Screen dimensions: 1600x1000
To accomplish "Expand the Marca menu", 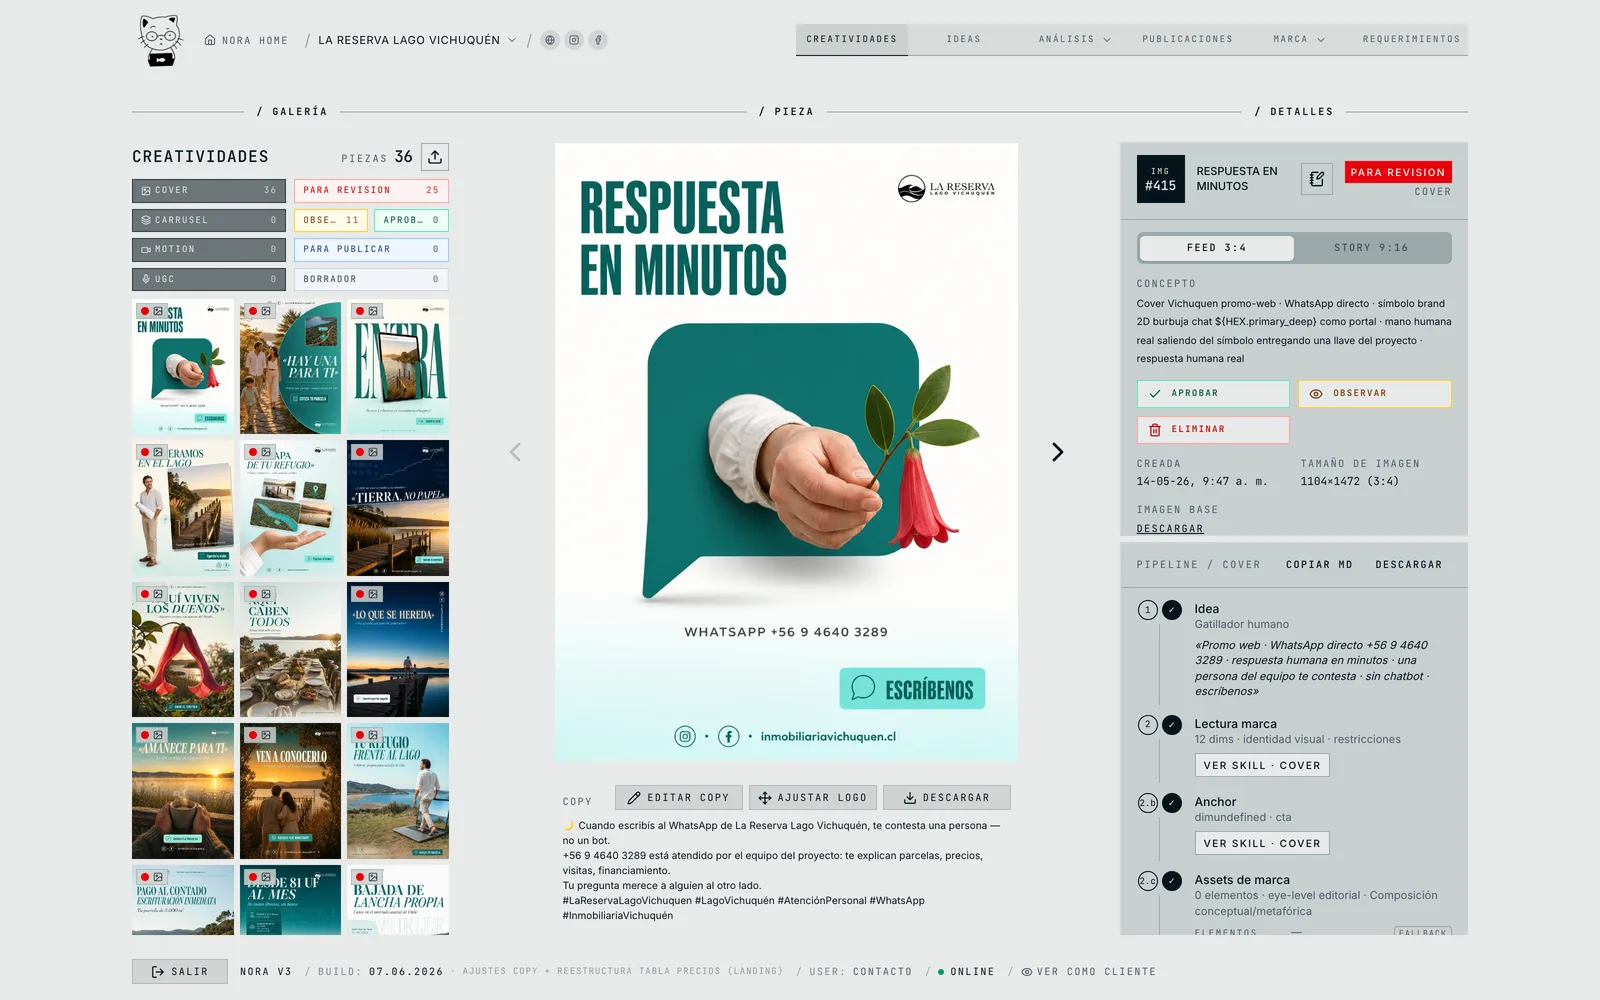I will [x=1299, y=39].
